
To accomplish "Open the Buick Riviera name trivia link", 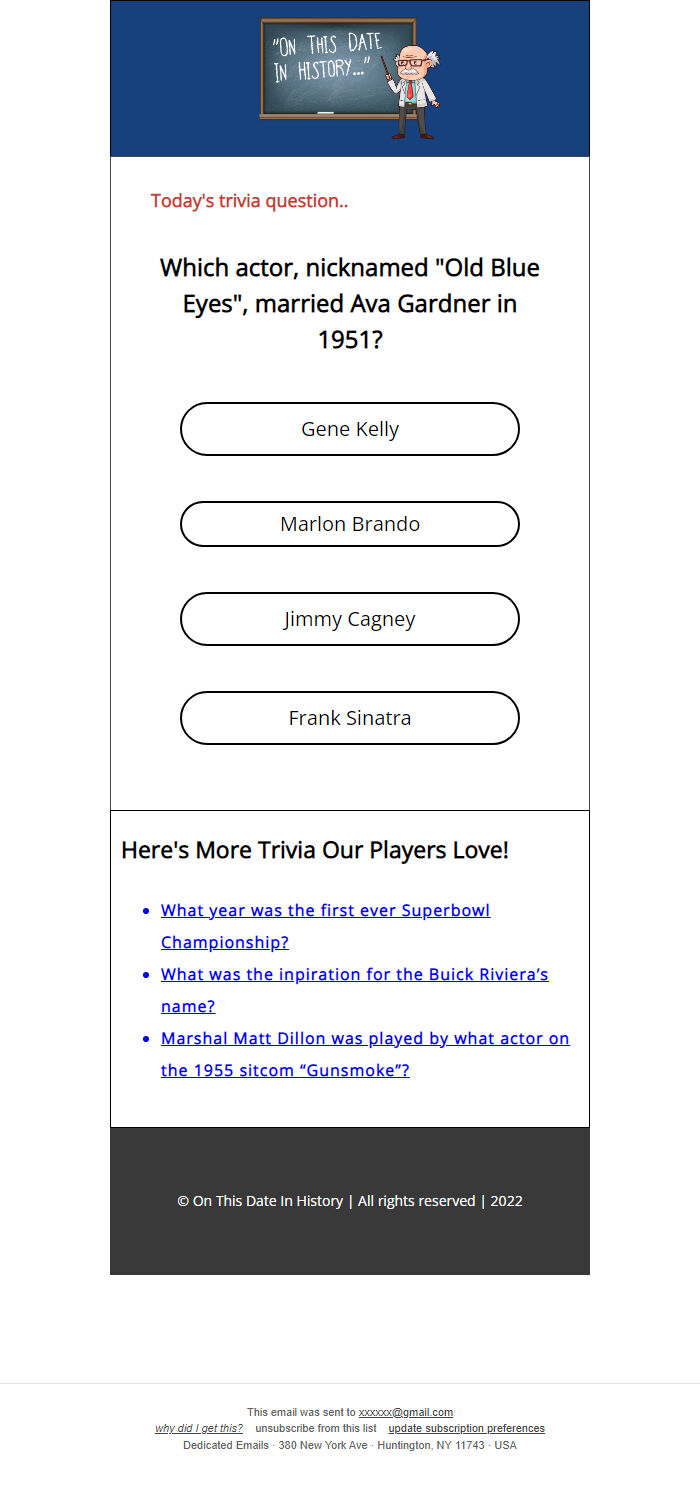I will 354,975.
